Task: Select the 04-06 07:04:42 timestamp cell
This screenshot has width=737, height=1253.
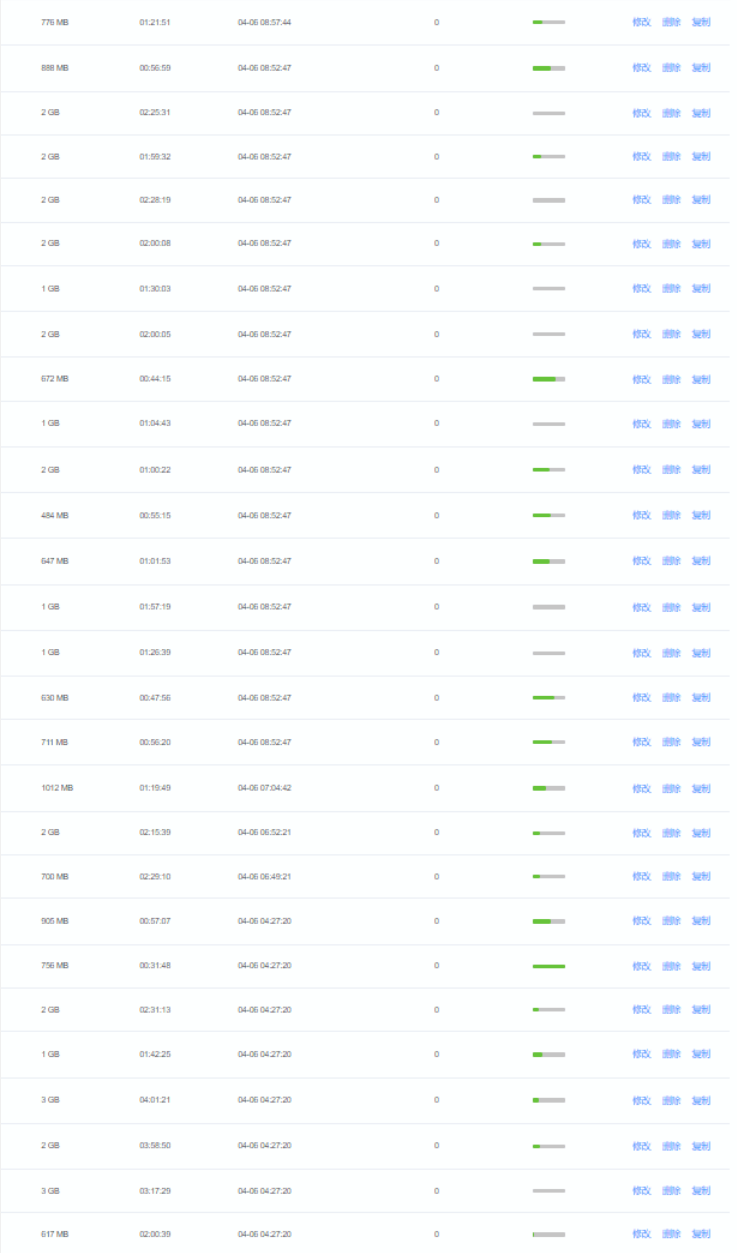Action: click(x=264, y=788)
